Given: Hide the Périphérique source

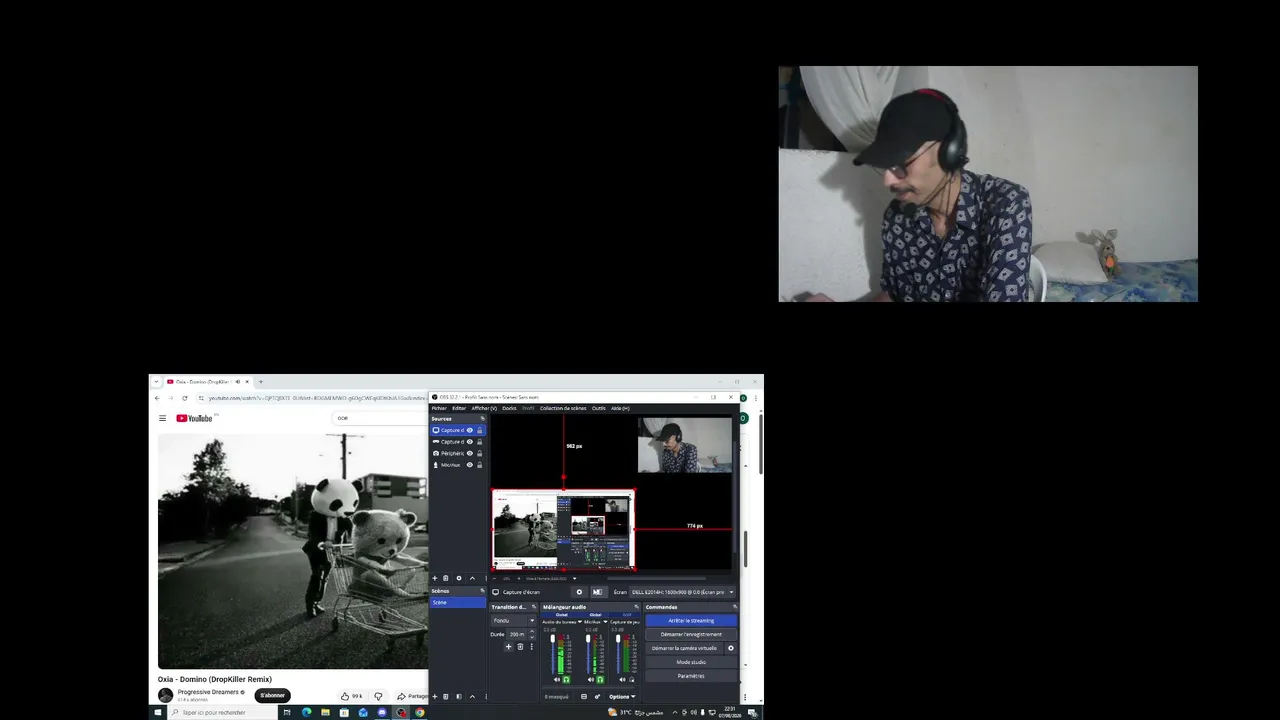Looking at the screenshot, I should (x=470, y=453).
